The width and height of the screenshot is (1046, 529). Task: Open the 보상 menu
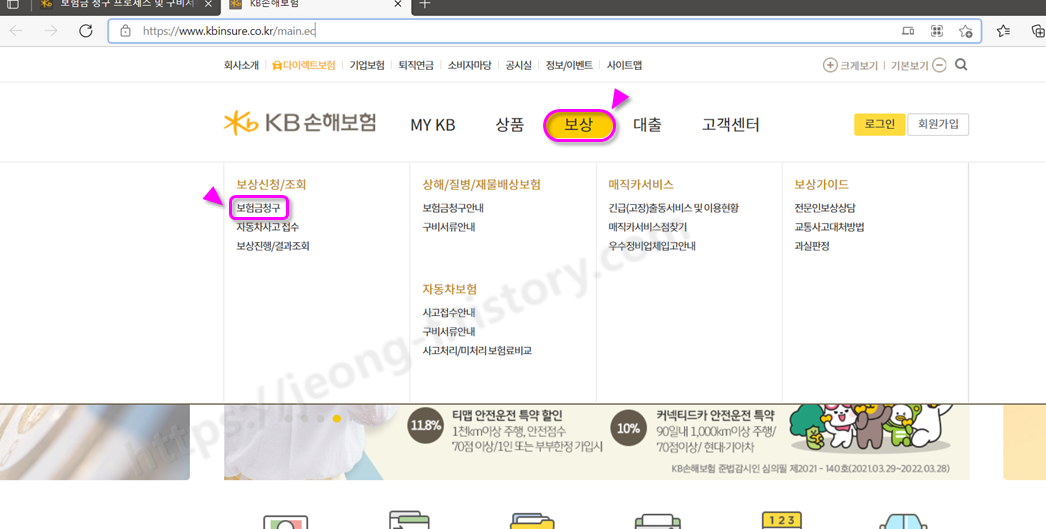tap(578, 125)
